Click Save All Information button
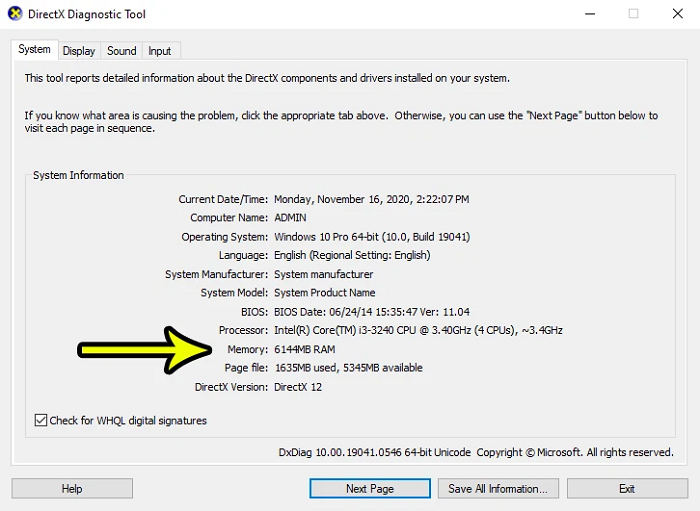The image size is (700, 511). pos(497,489)
